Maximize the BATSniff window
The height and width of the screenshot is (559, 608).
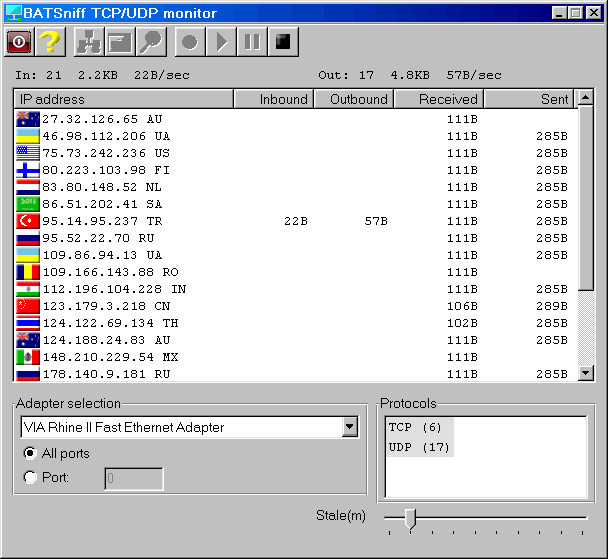pos(576,13)
